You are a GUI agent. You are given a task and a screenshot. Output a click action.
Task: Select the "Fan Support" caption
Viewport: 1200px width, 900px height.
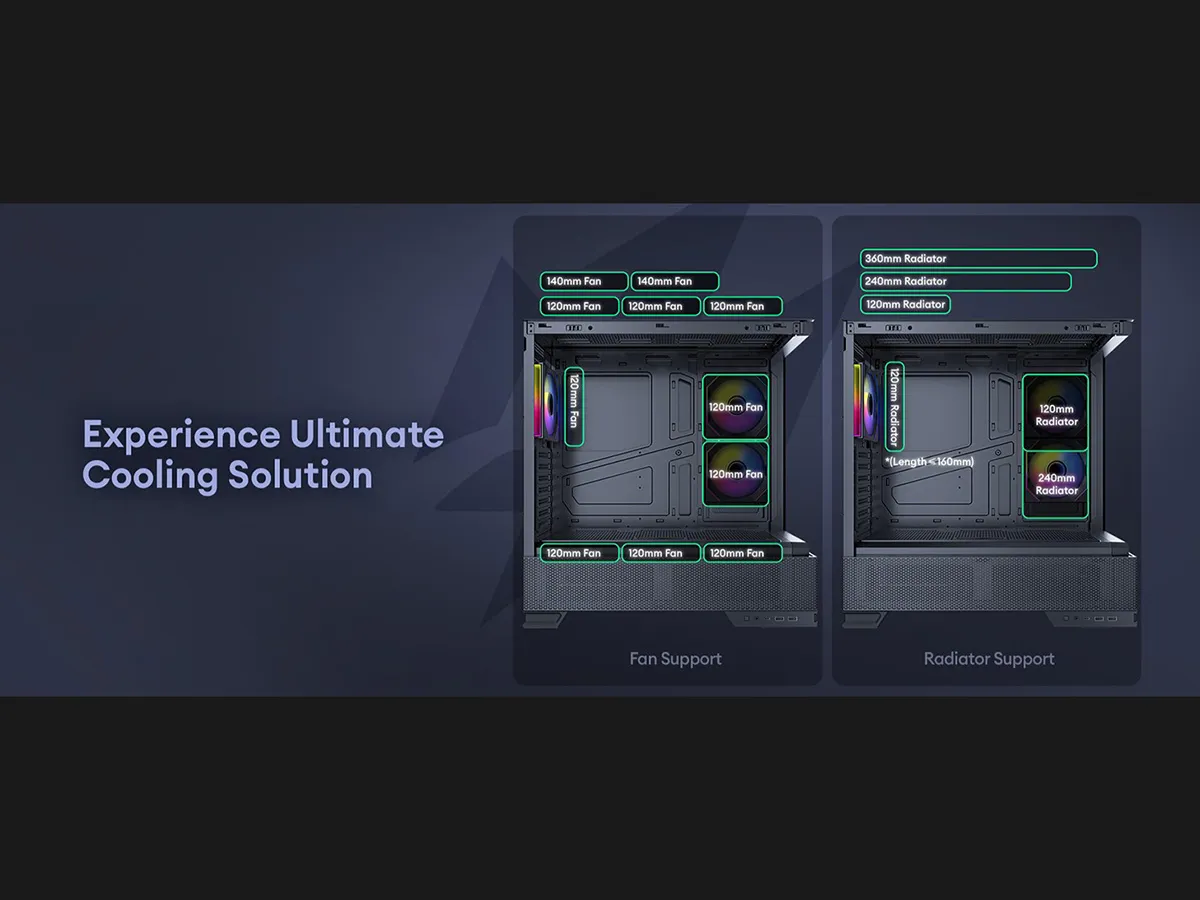[675, 659]
